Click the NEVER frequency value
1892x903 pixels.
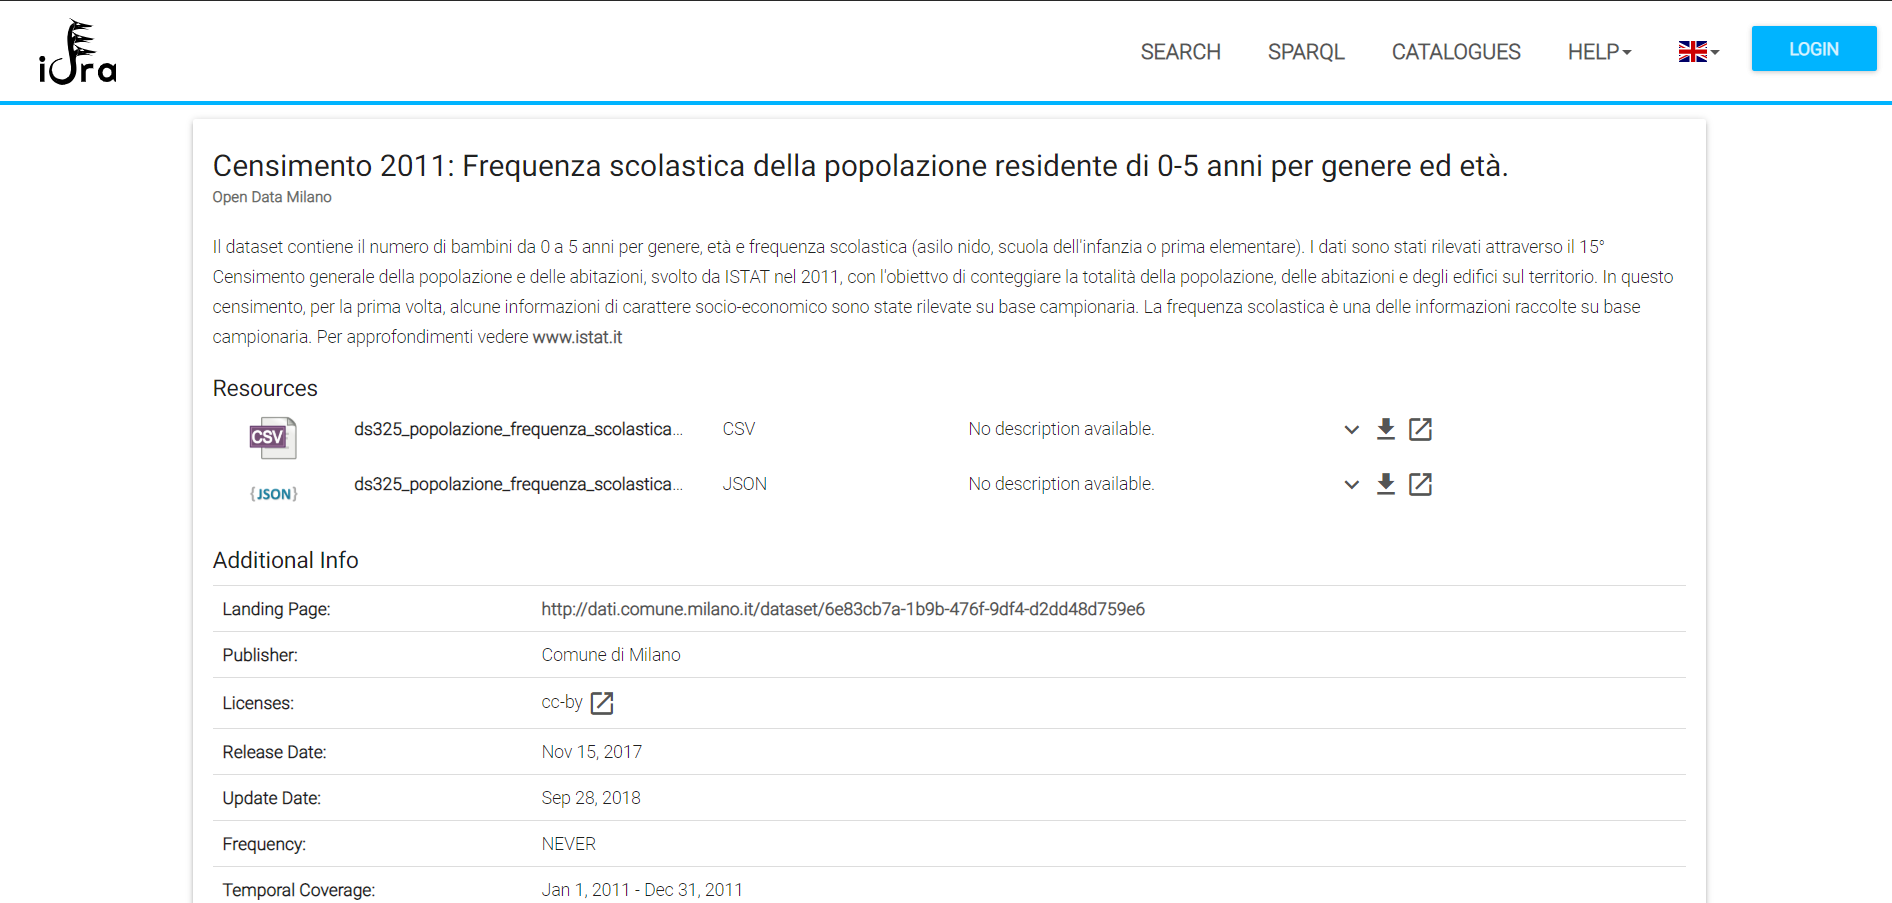[x=569, y=844]
